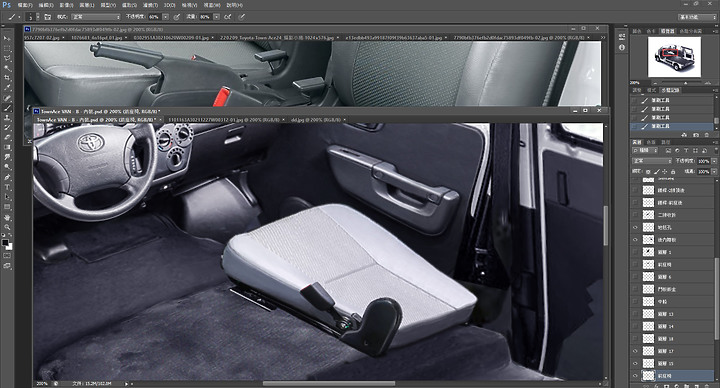Open the 色票 Swatches tab

[x=650, y=31]
